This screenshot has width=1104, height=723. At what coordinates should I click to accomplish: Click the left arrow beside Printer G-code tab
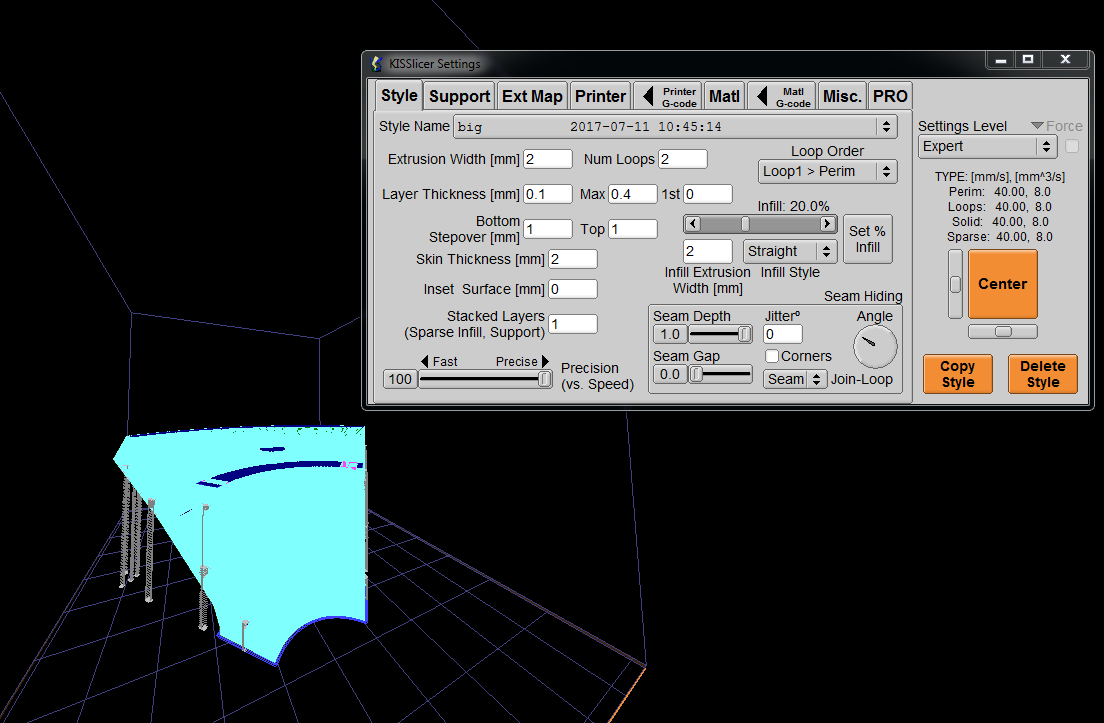click(648, 96)
